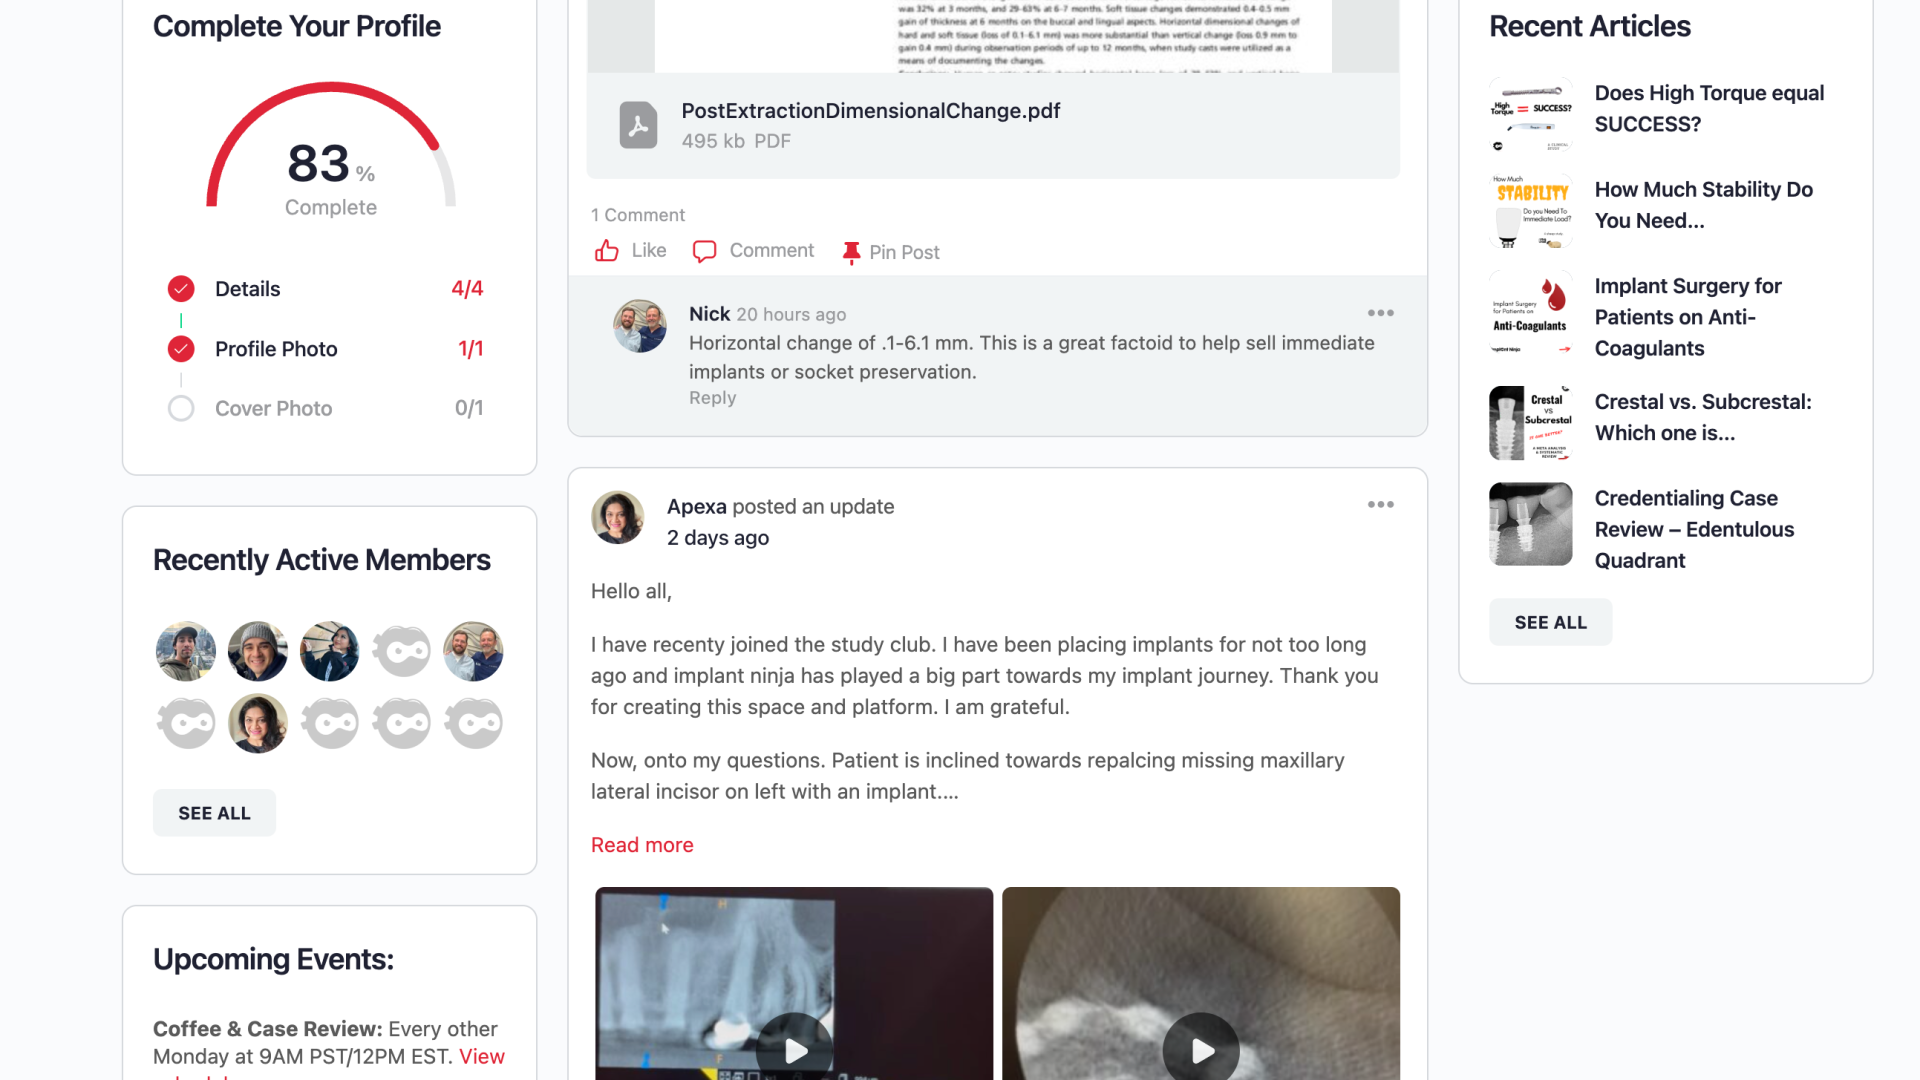Image resolution: width=1920 pixels, height=1080 pixels.
Task: Click the 83% profile completion gauge
Action: (331, 150)
